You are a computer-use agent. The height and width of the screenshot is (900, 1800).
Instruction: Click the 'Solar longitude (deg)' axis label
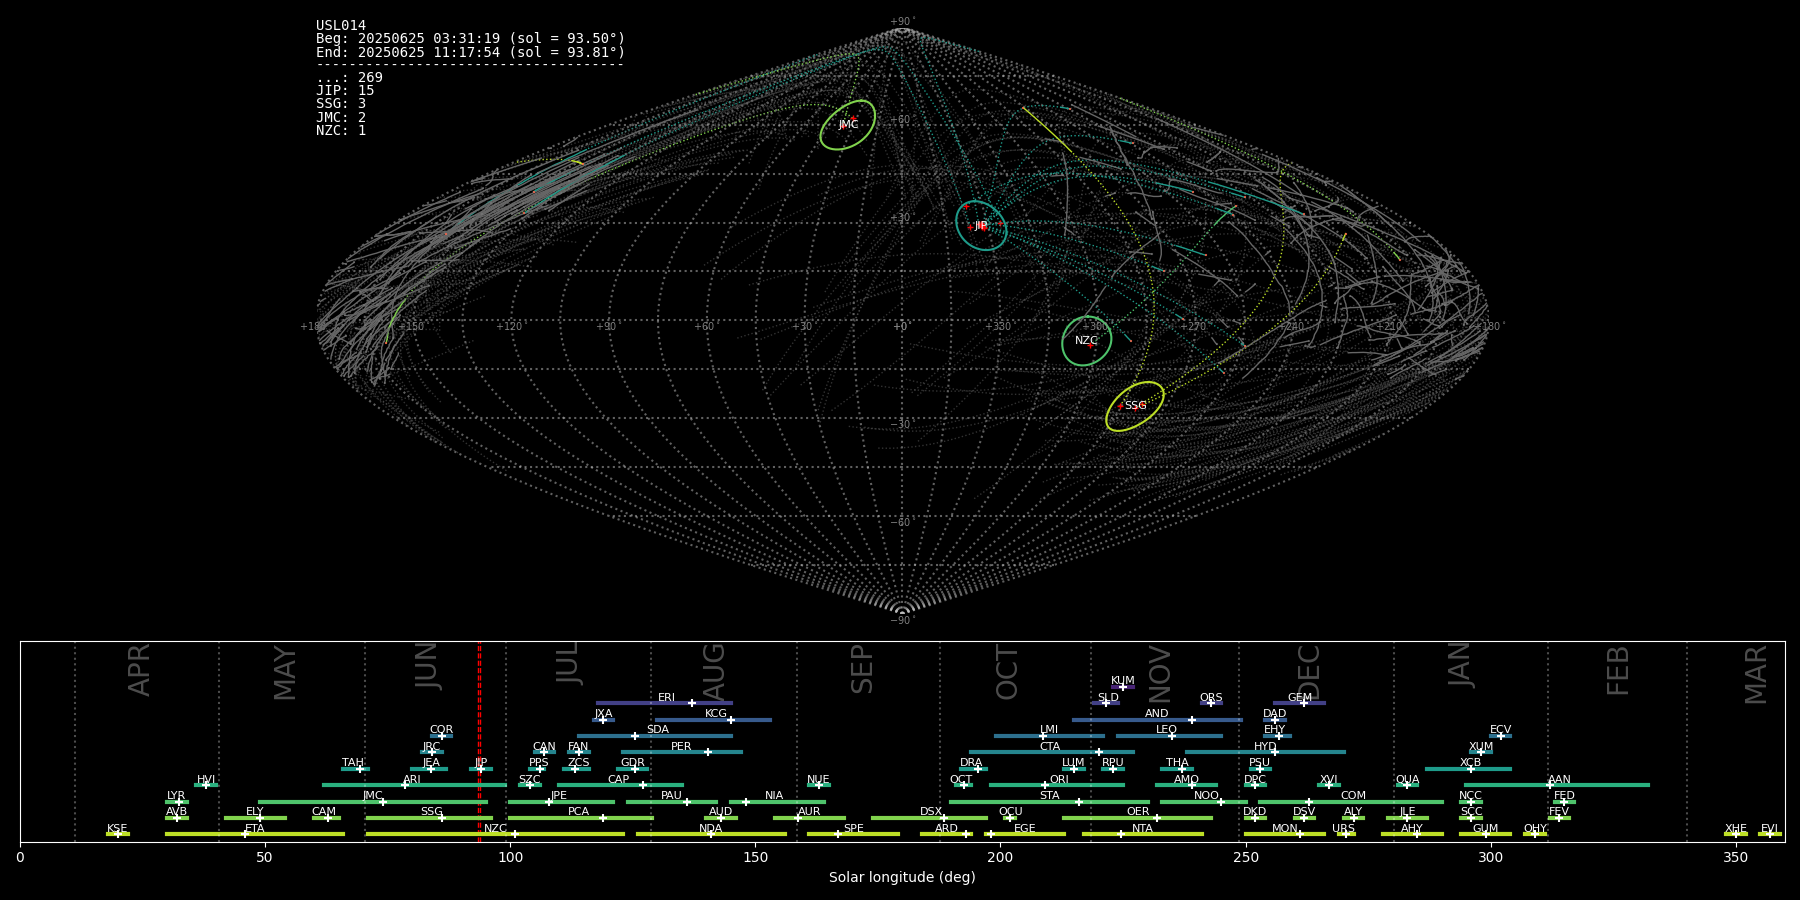(x=902, y=877)
